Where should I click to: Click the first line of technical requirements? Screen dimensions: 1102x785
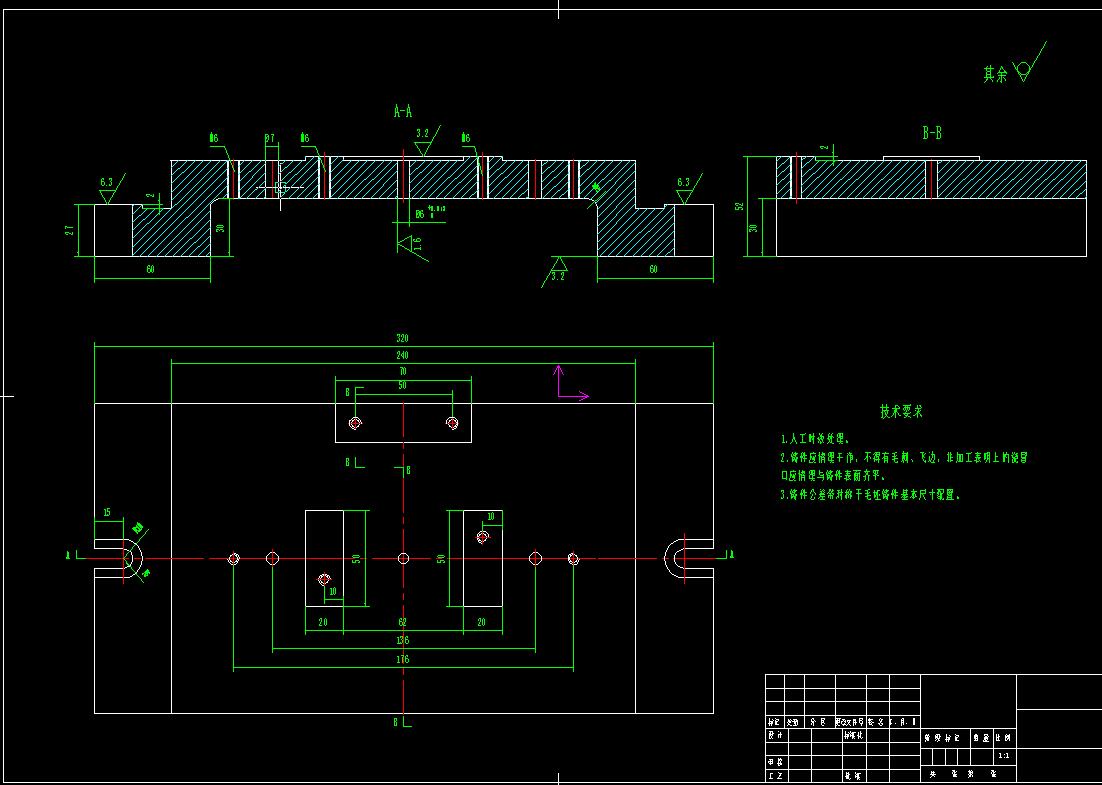tap(816, 439)
